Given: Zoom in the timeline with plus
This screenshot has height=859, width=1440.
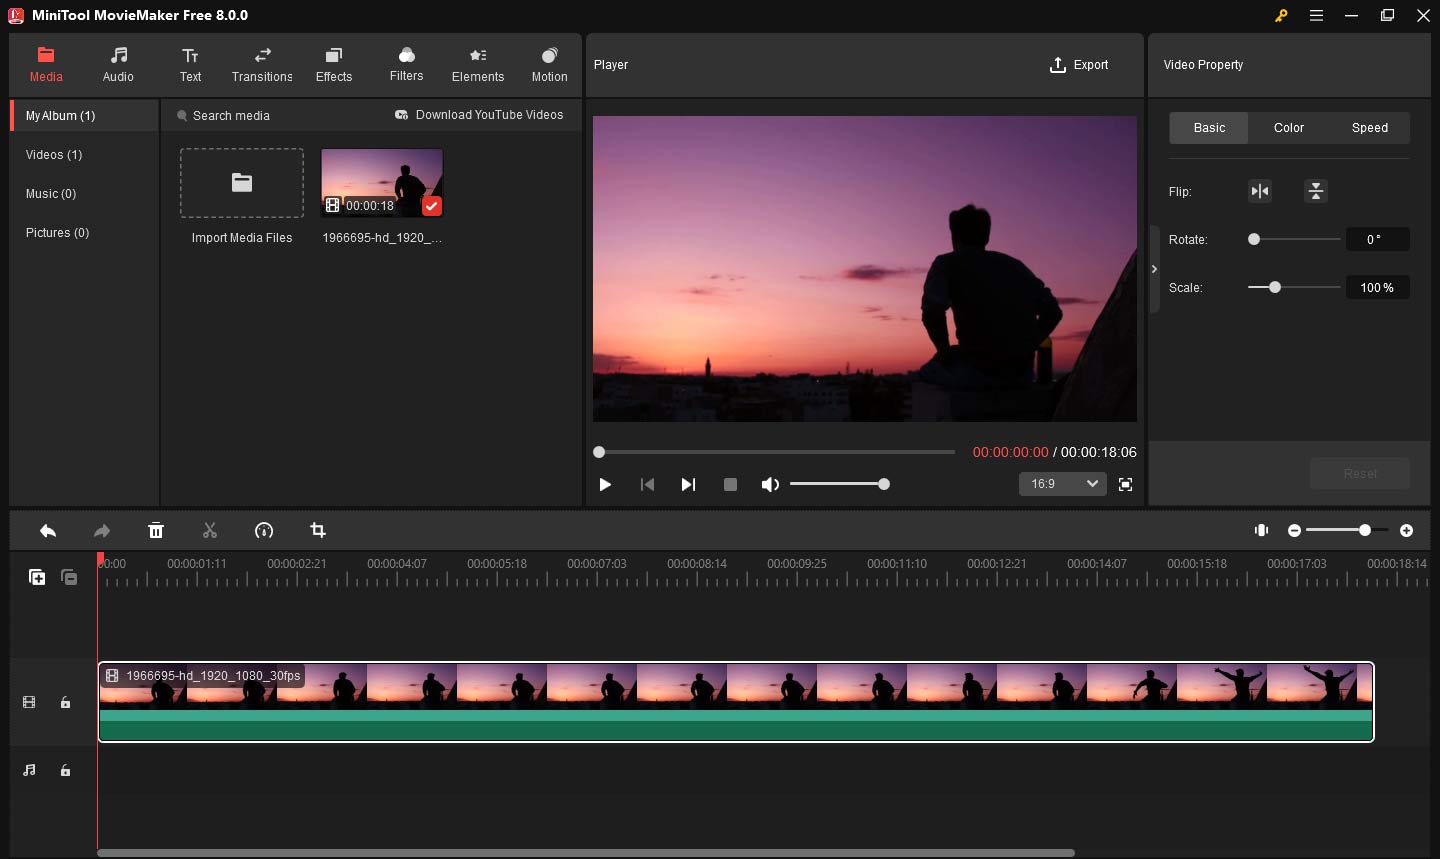Looking at the screenshot, I should (x=1406, y=530).
